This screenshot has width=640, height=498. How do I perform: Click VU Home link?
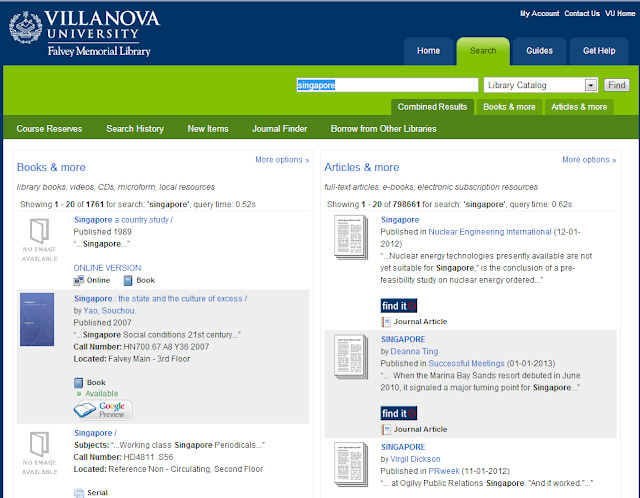click(620, 13)
